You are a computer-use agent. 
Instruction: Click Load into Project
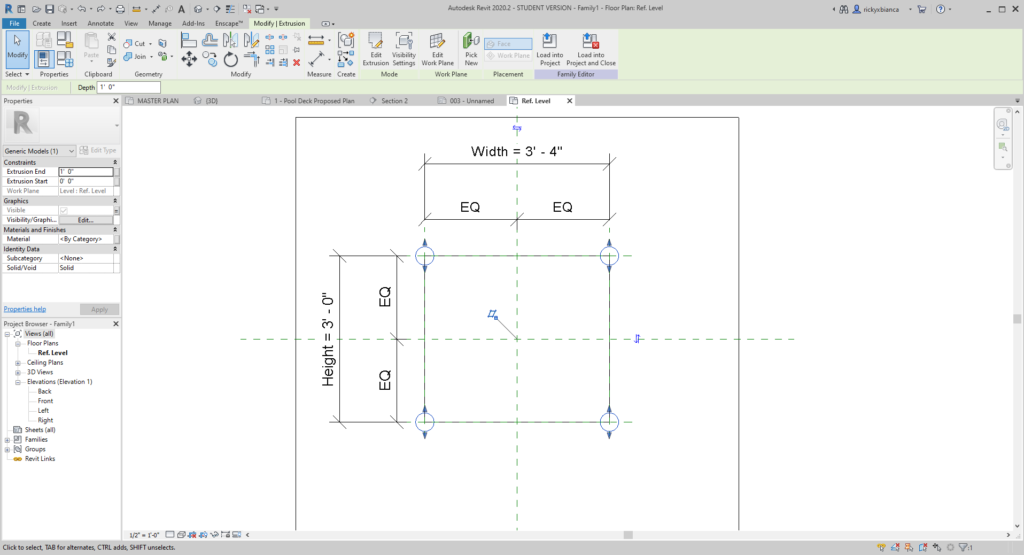tap(549, 49)
